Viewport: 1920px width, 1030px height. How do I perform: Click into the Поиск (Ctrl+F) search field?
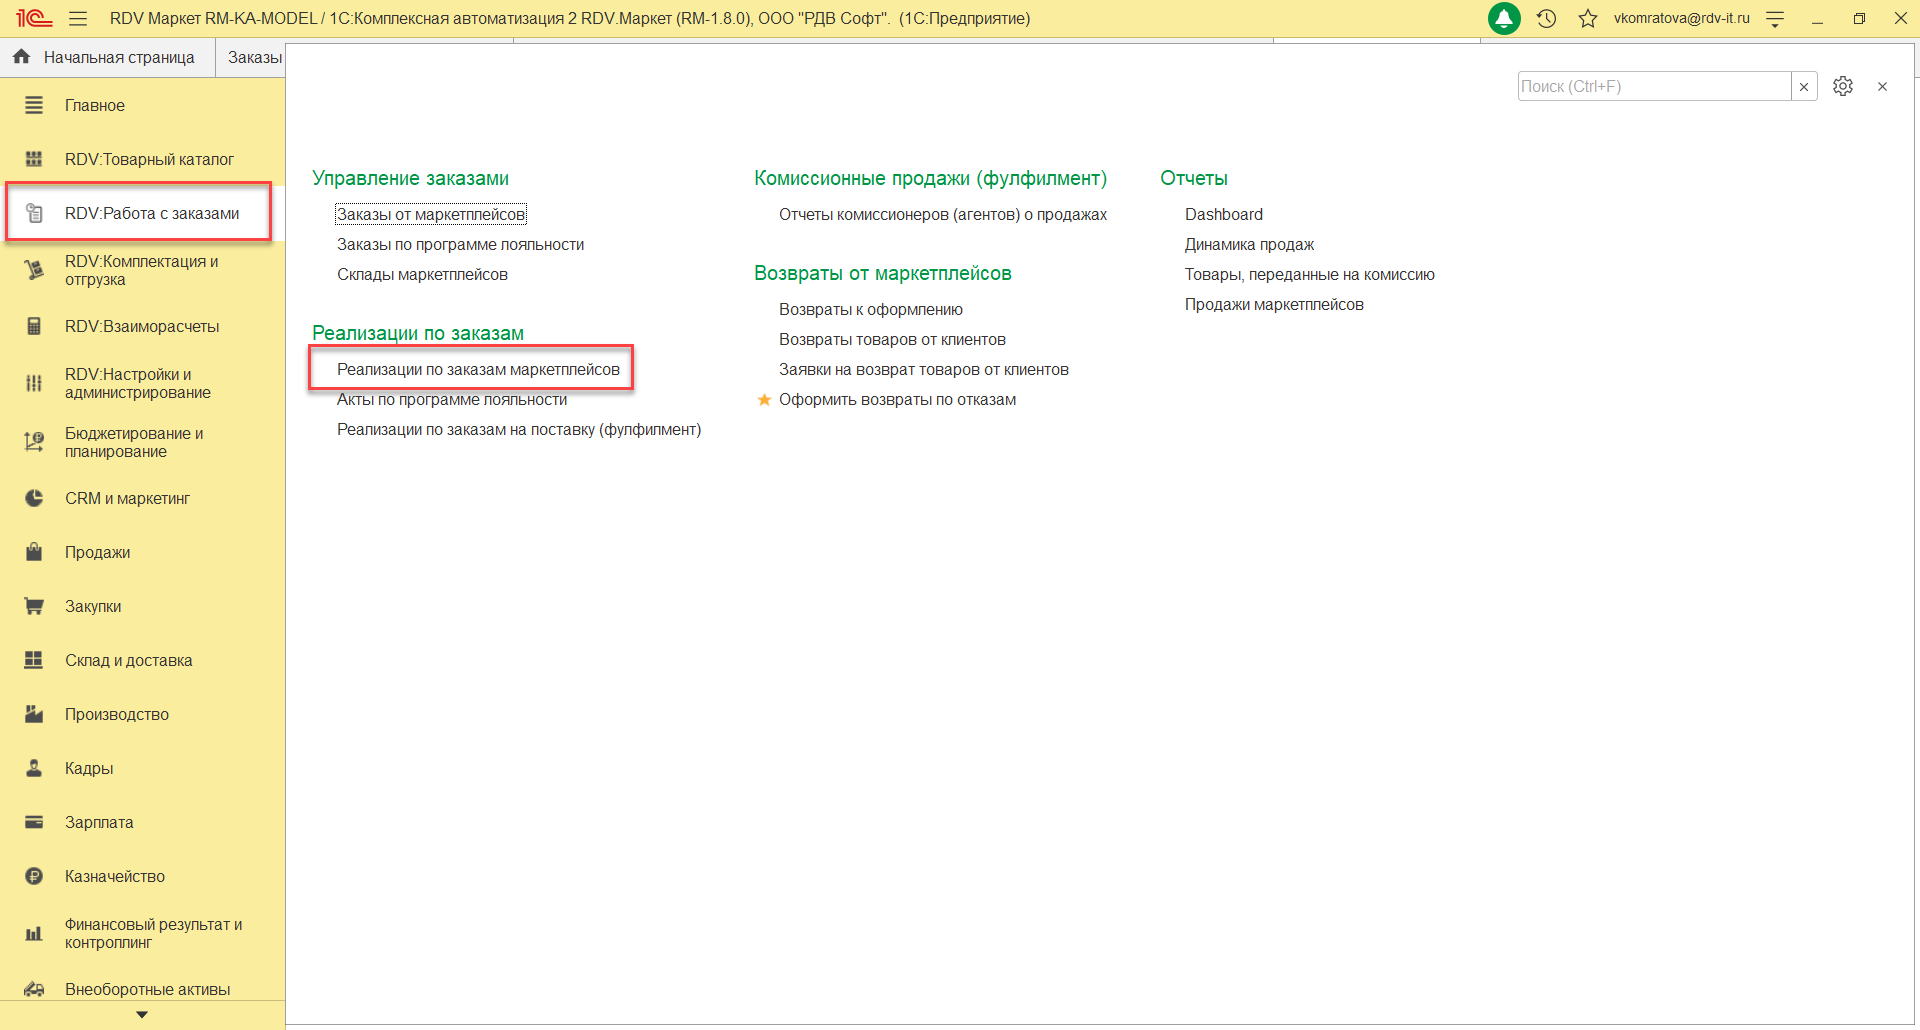coord(1654,86)
